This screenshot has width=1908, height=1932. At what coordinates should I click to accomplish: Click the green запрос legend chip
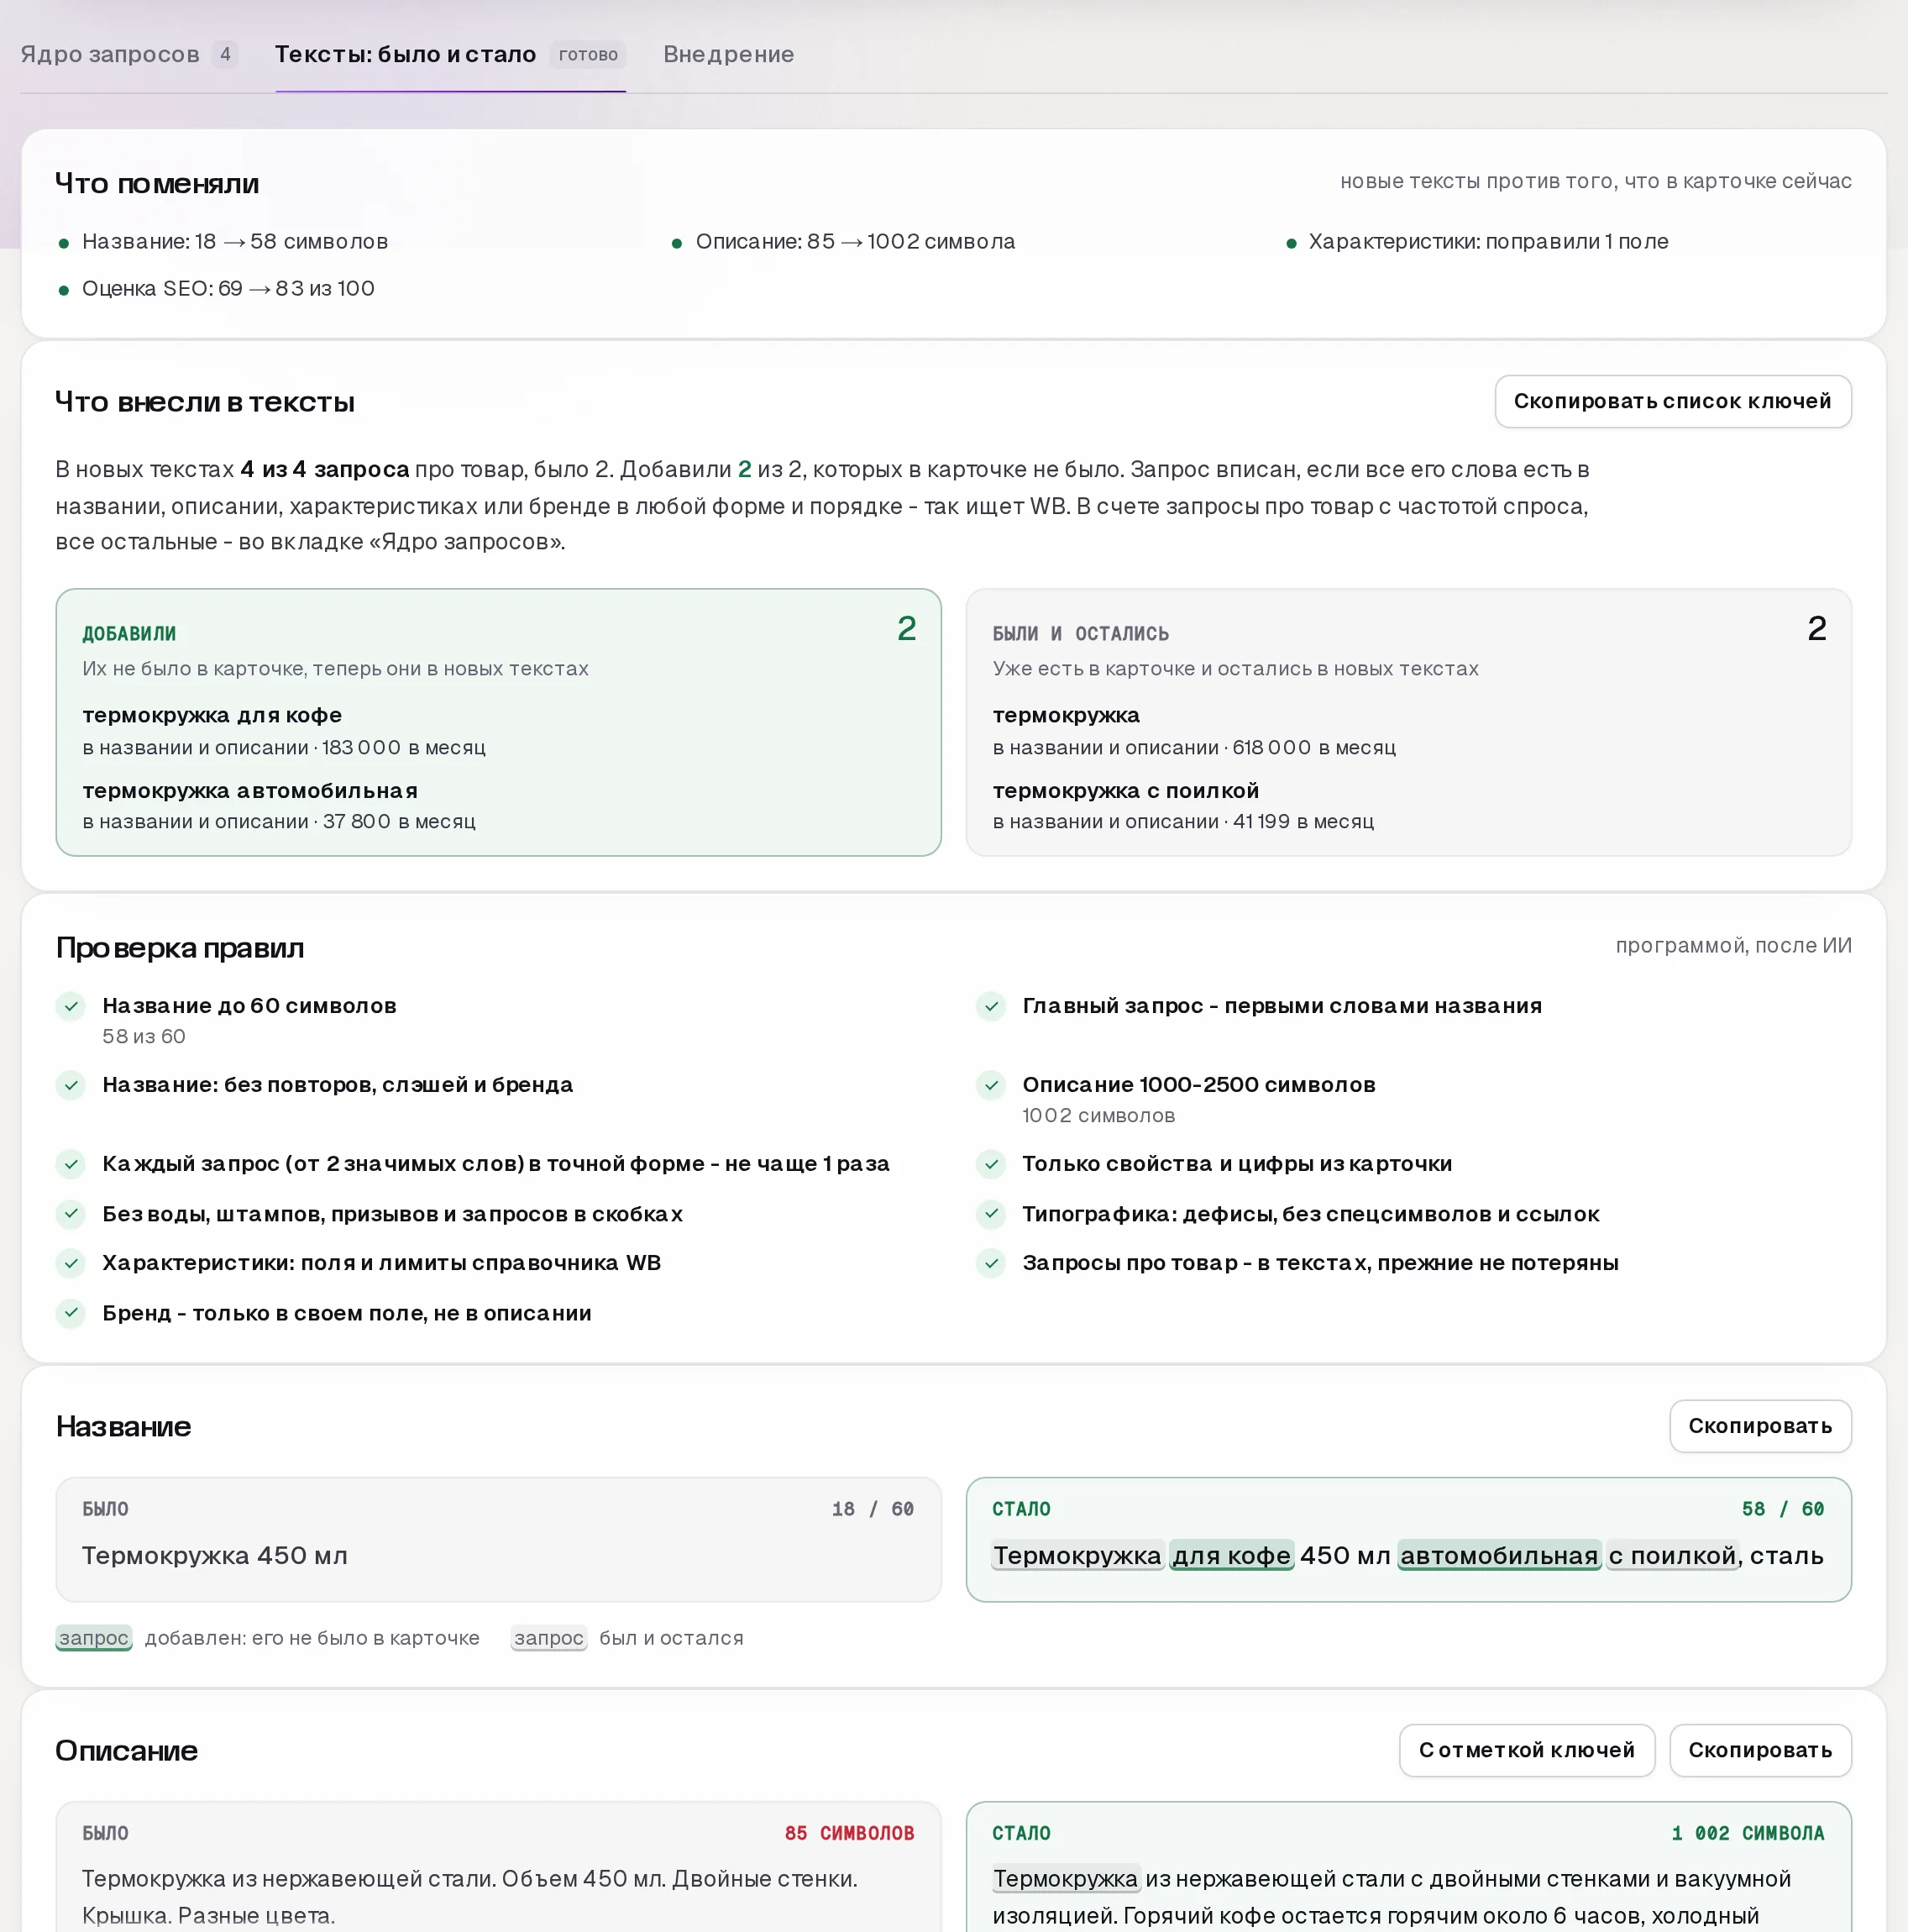[94, 1638]
